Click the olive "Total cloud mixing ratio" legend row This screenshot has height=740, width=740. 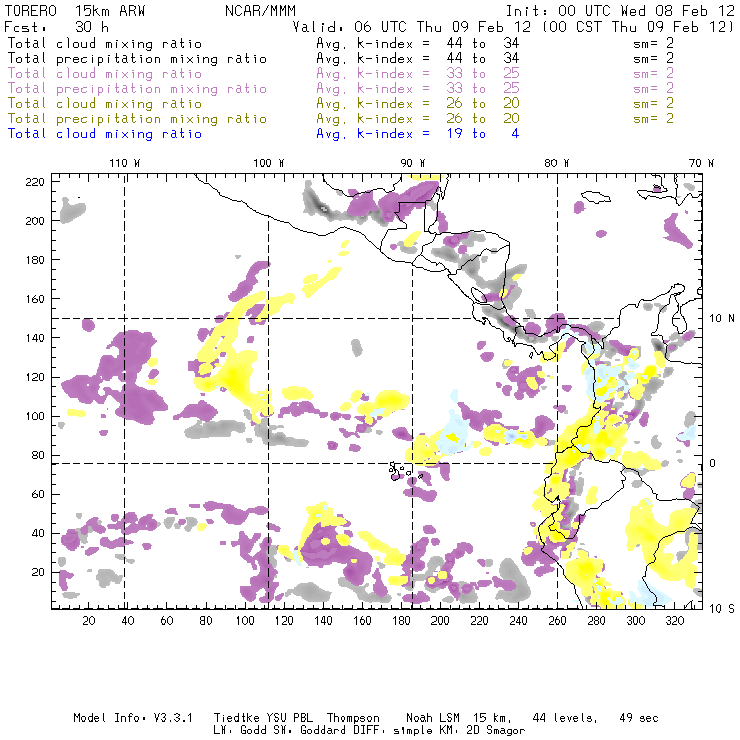105,103
